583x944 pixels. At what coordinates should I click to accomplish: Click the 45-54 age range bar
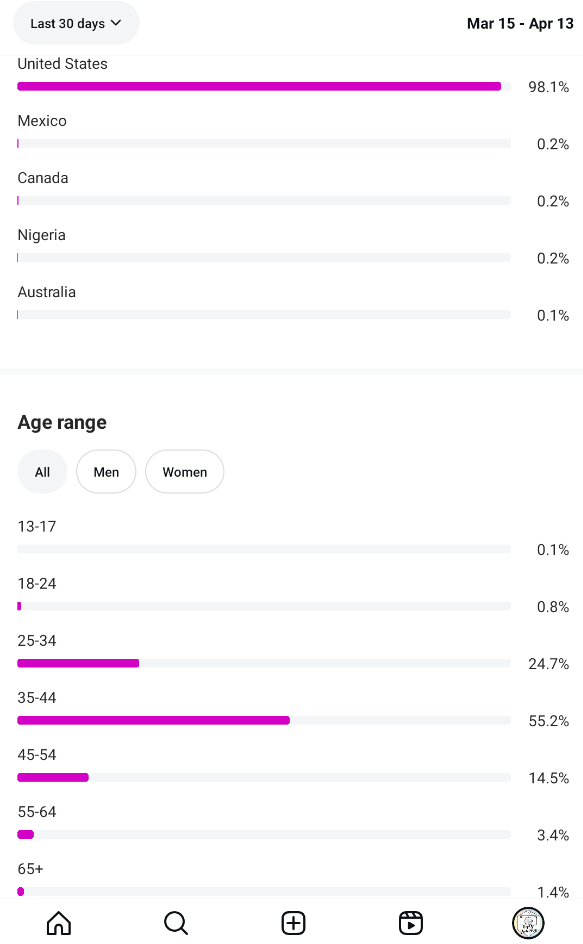tap(264, 777)
